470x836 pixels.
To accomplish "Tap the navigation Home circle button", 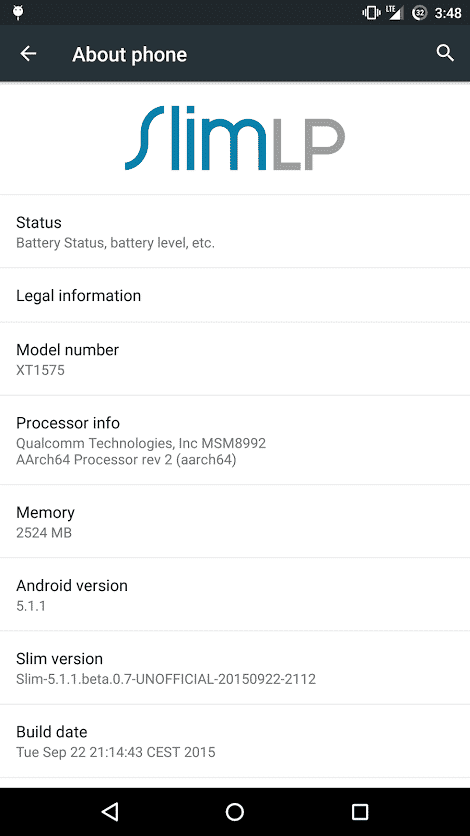I will tap(234, 811).
